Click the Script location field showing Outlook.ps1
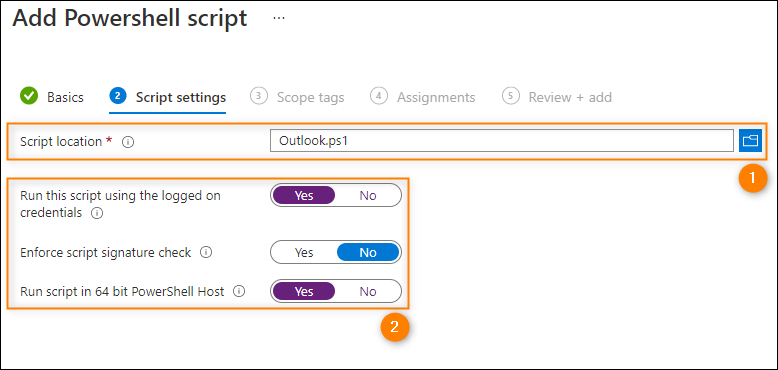This screenshot has width=778, height=370. (502, 141)
